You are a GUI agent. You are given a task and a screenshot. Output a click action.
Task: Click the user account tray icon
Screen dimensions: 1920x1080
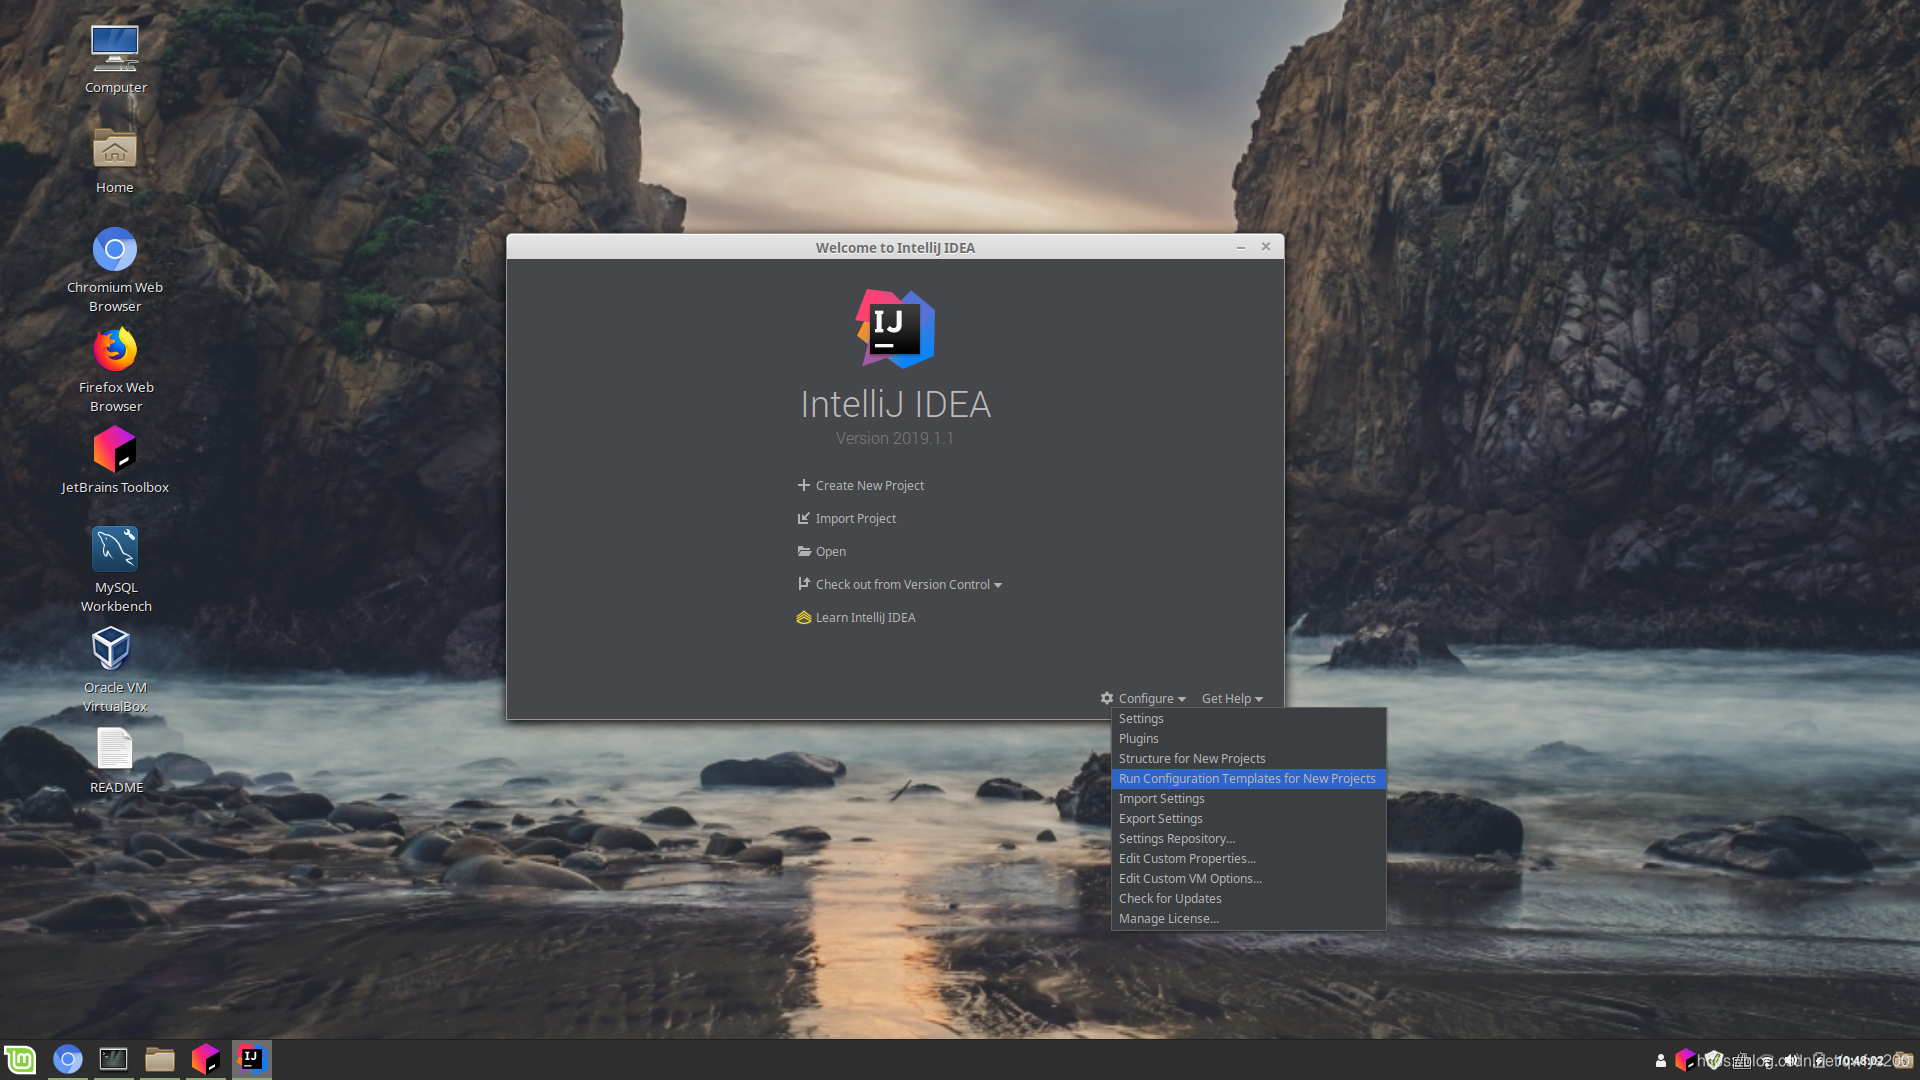pos(1661,1061)
